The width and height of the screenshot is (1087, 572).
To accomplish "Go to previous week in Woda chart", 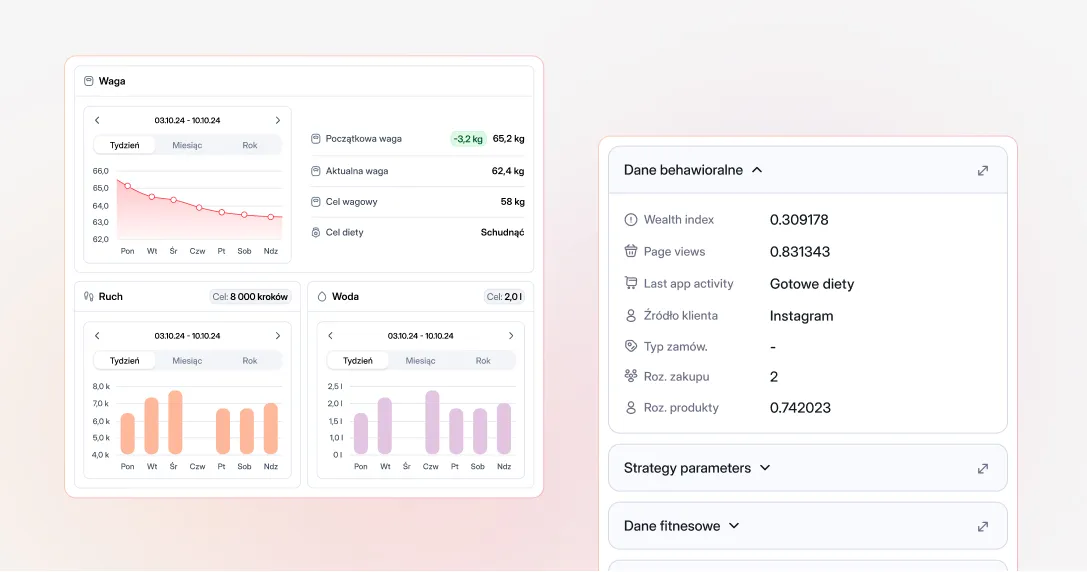I will (x=330, y=336).
